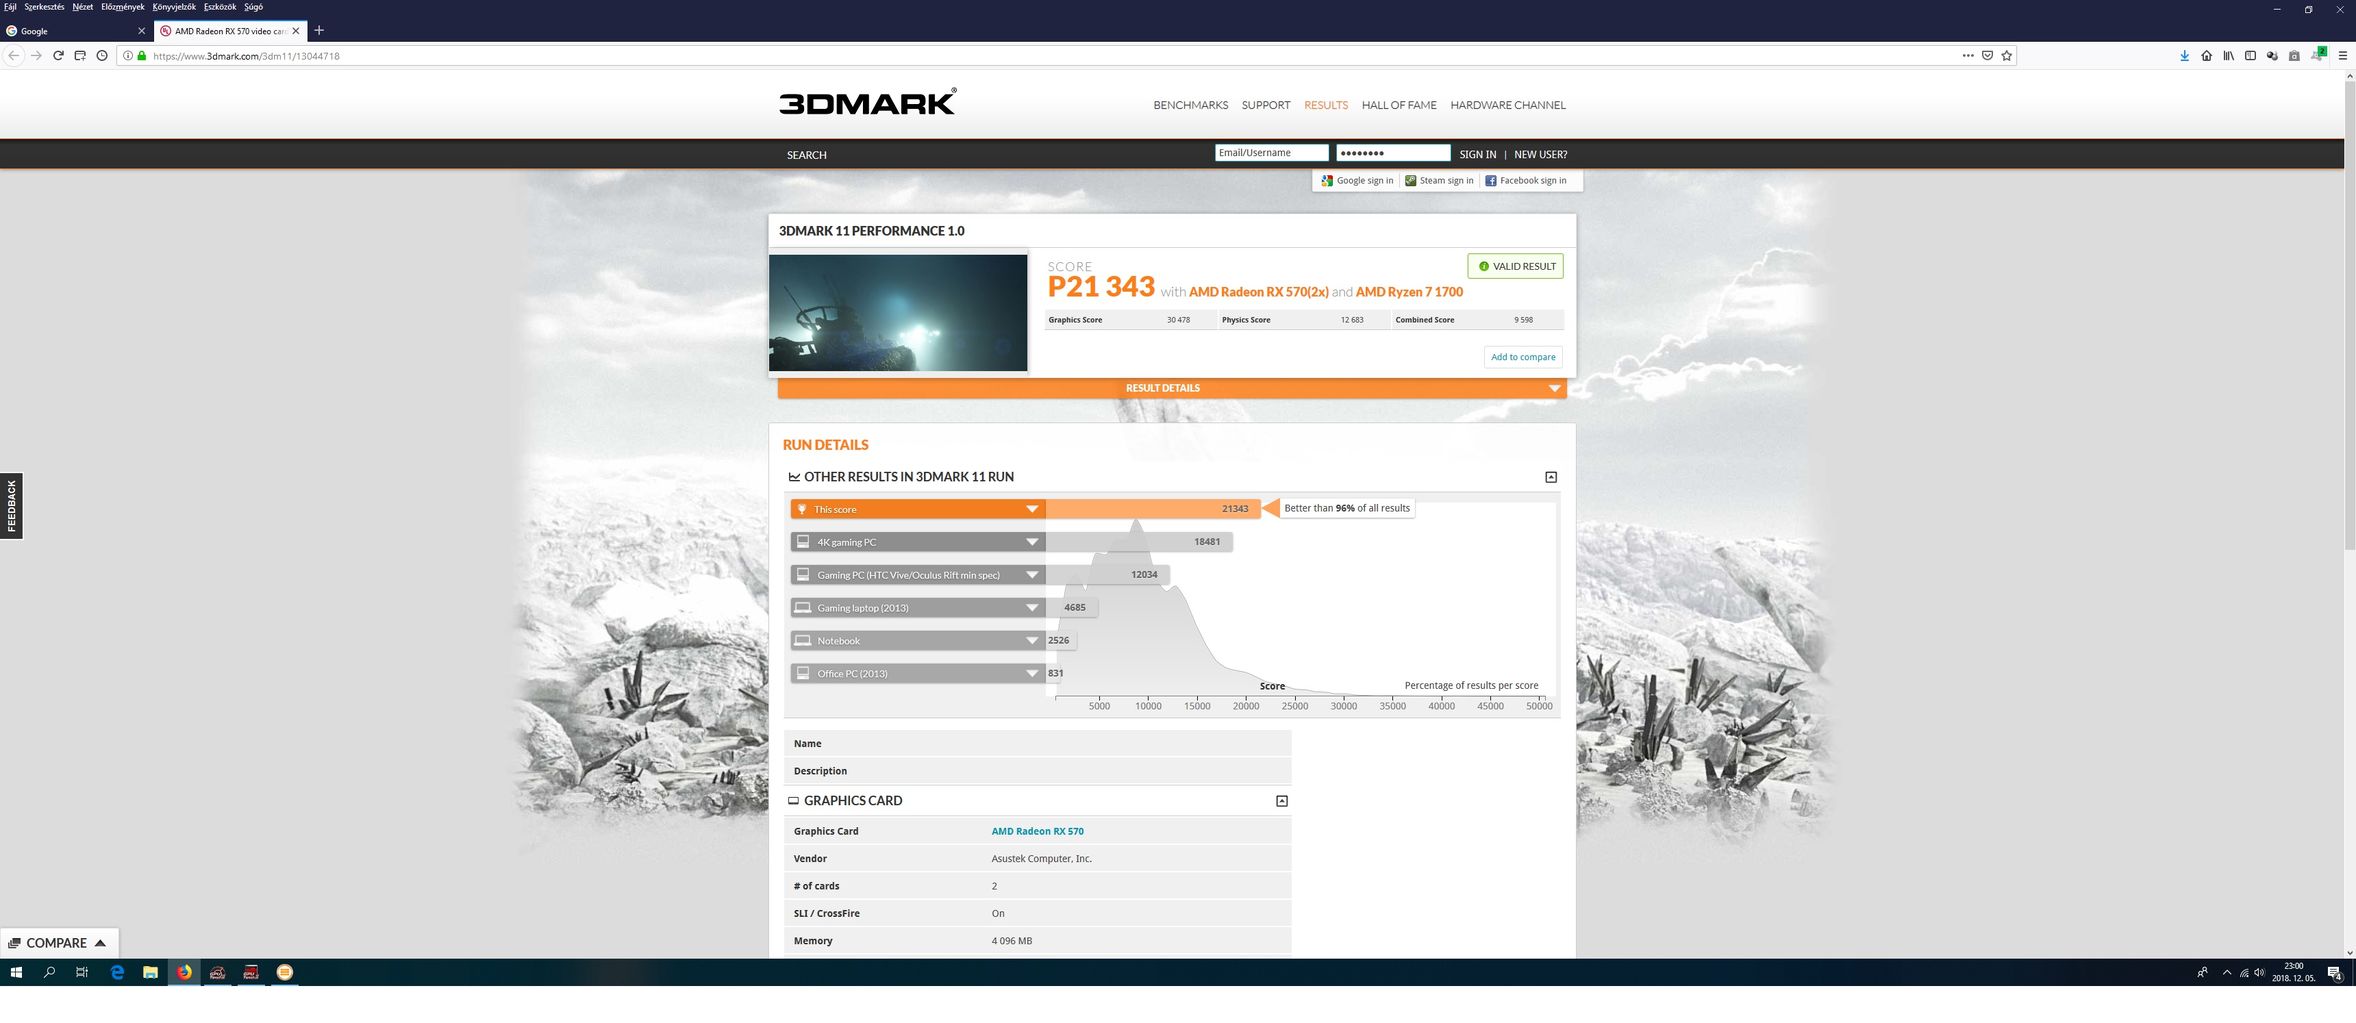Open the Fájl menu
The width and height of the screenshot is (2356, 1023).
(x=10, y=7)
